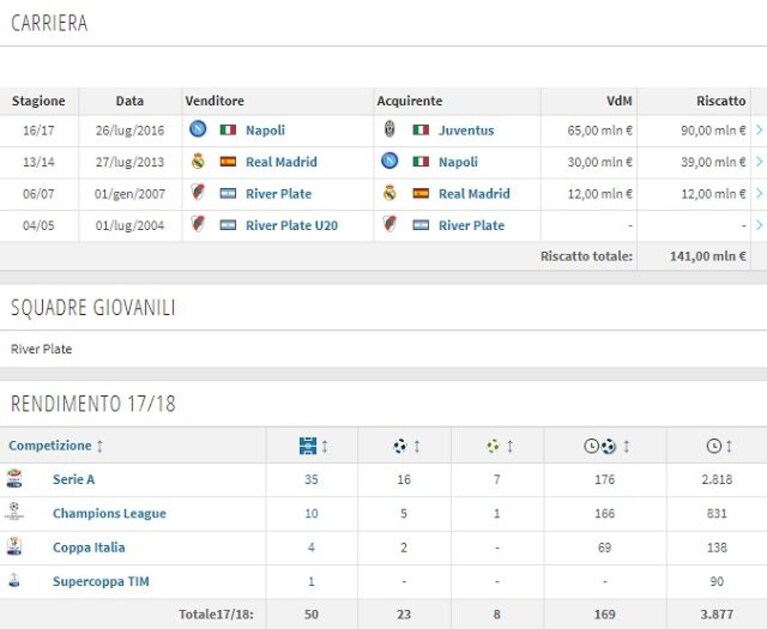Click the Coppa Italia trophy icon

pos(14,546)
